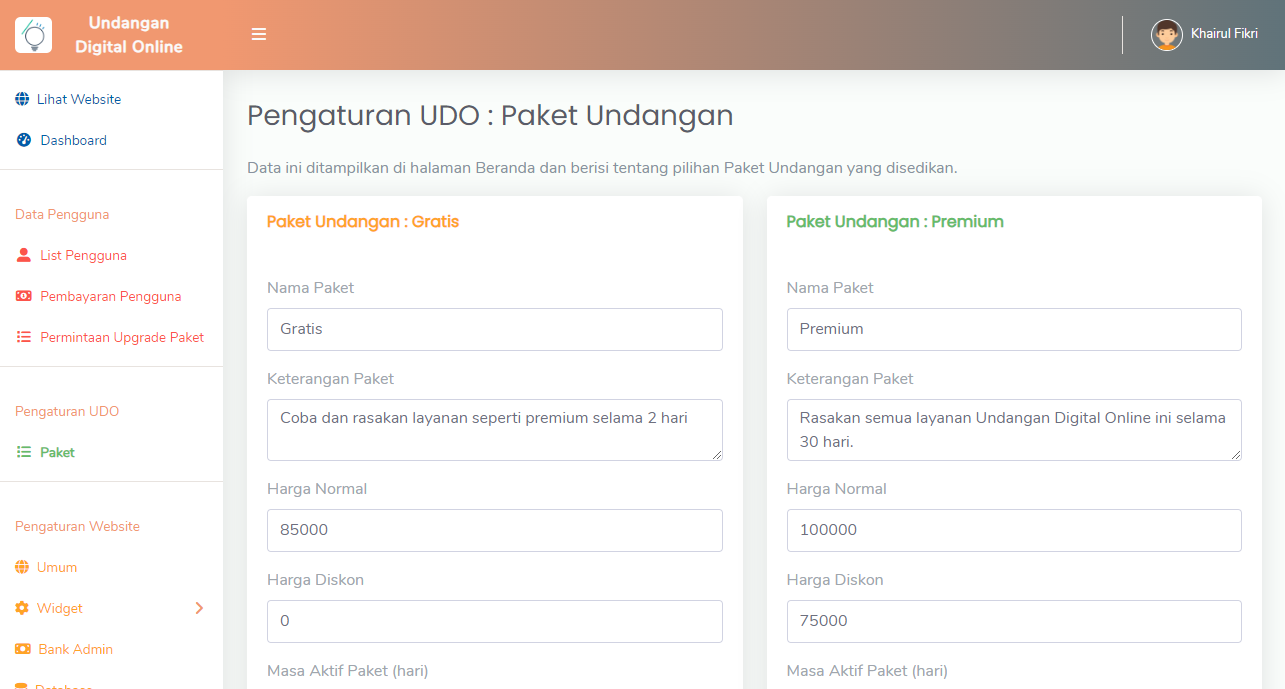Expand the Widget submenu chevron
The image size is (1285, 689).
(x=199, y=608)
